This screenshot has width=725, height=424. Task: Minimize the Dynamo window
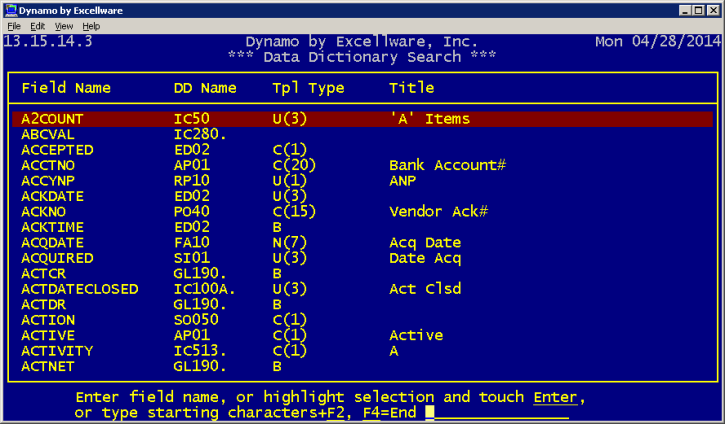[684, 9]
